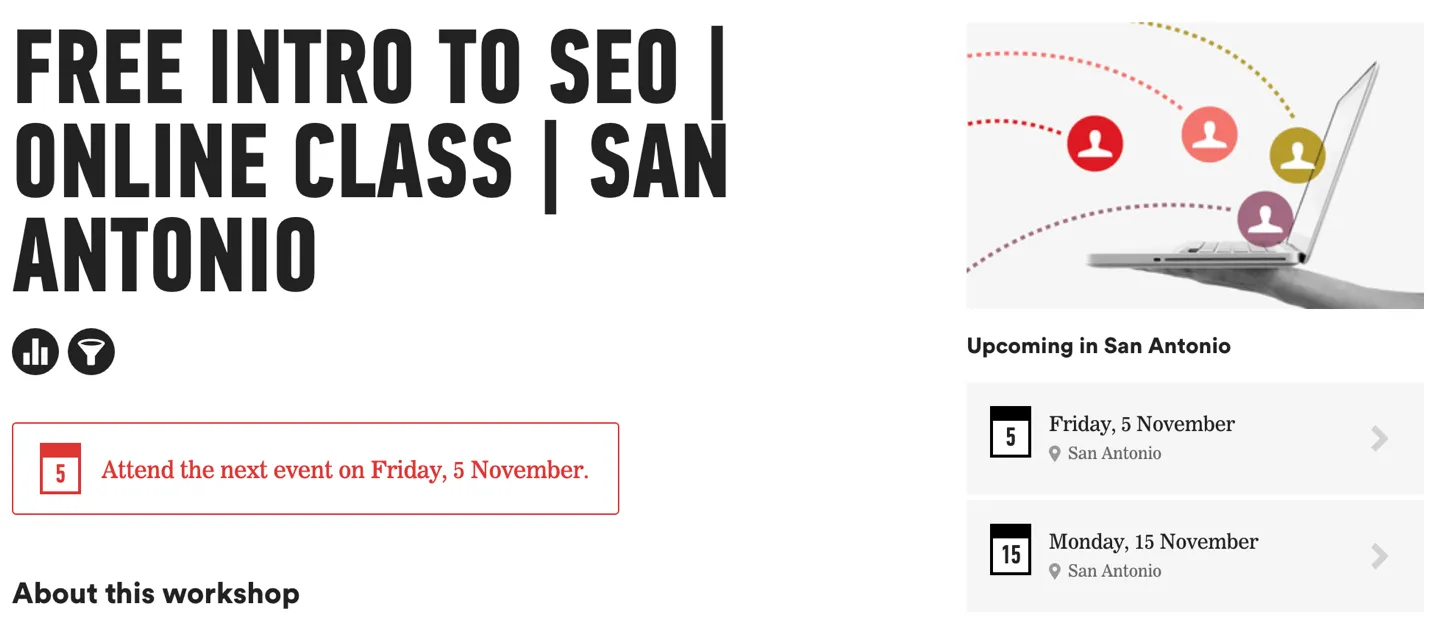Open Attend the next event on Friday link
The width and height of the screenshot is (1430, 618).
345,470
